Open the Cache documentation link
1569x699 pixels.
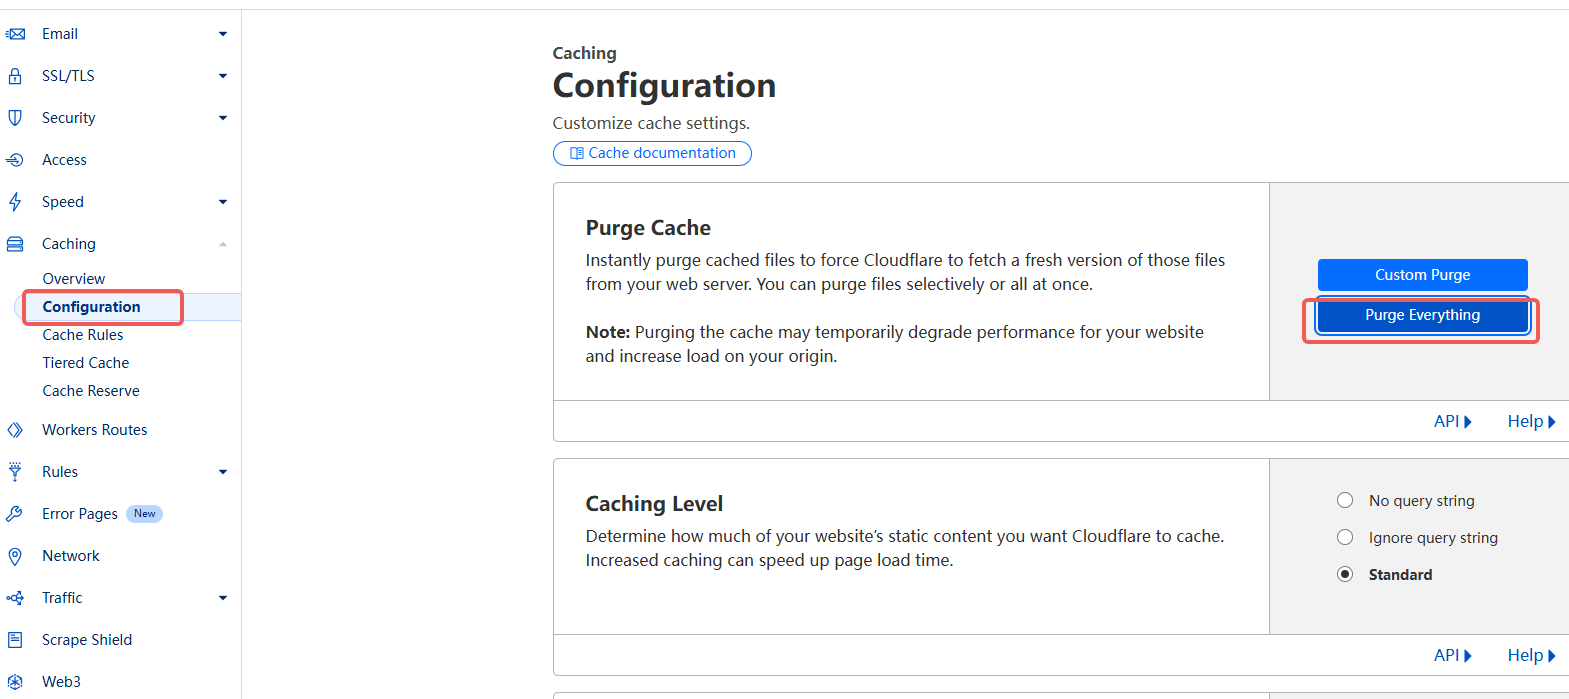point(652,153)
